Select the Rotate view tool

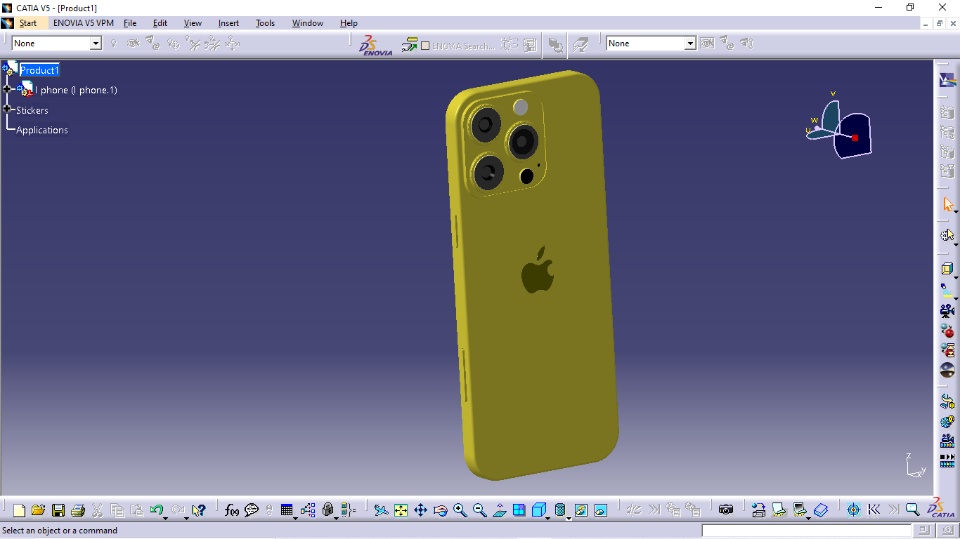[x=440, y=510]
